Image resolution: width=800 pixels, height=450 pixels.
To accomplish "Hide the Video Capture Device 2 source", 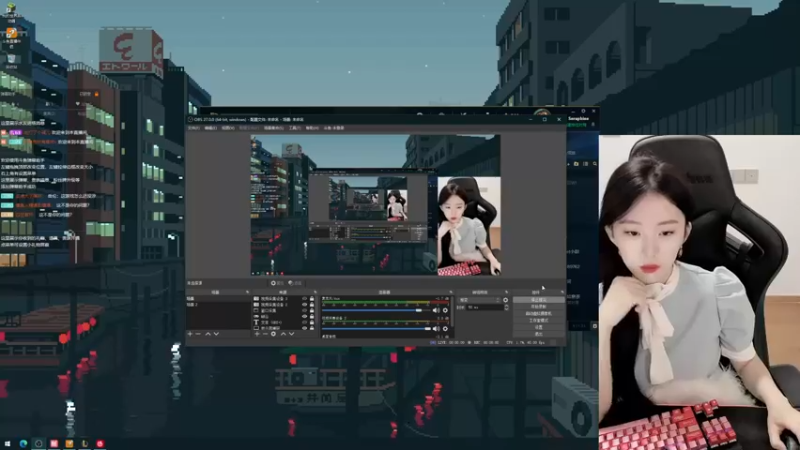I will click(305, 305).
